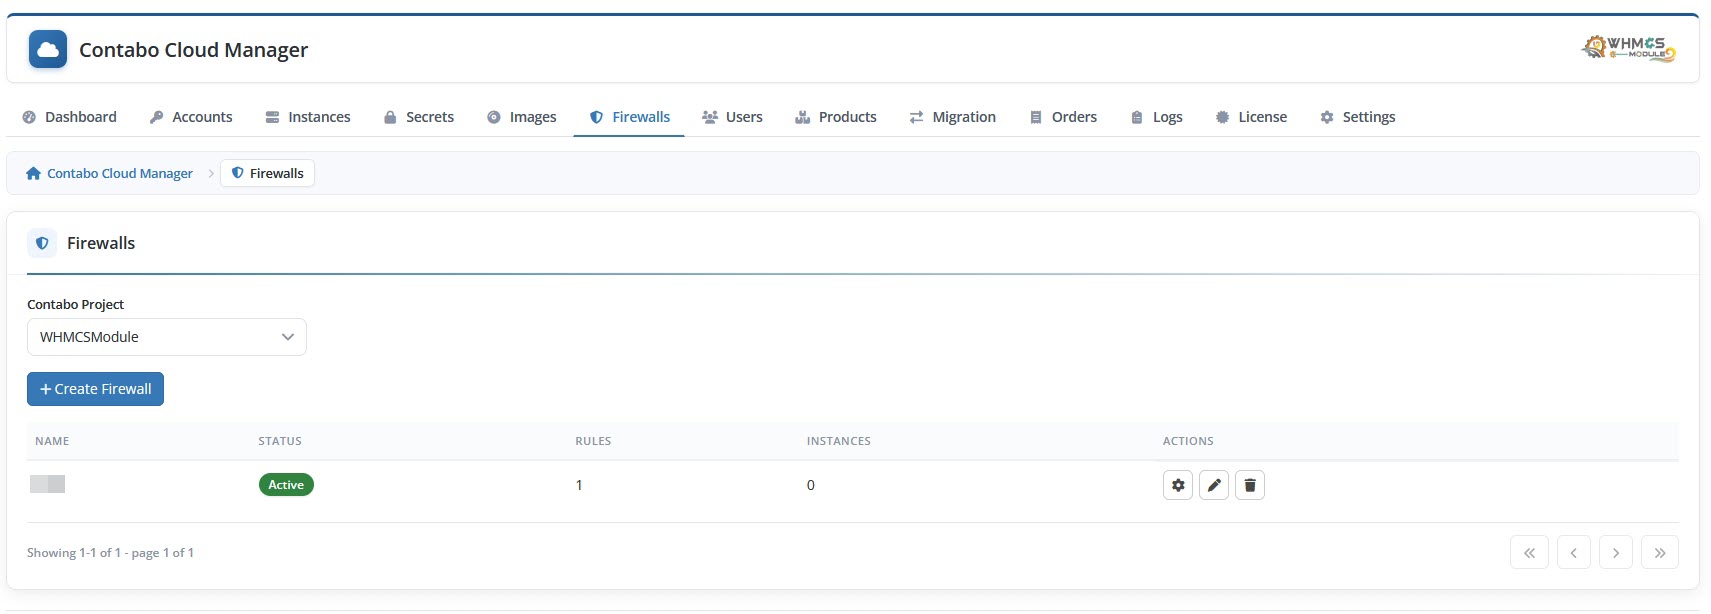
Task: Select the Firewalls tab in navigation
Action: 629,117
